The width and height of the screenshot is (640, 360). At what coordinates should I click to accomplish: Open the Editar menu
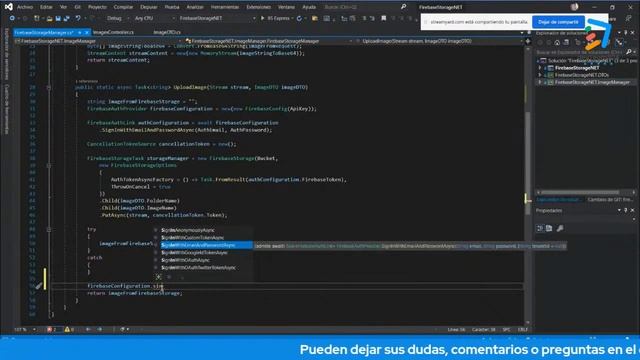(x=46, y=7)
